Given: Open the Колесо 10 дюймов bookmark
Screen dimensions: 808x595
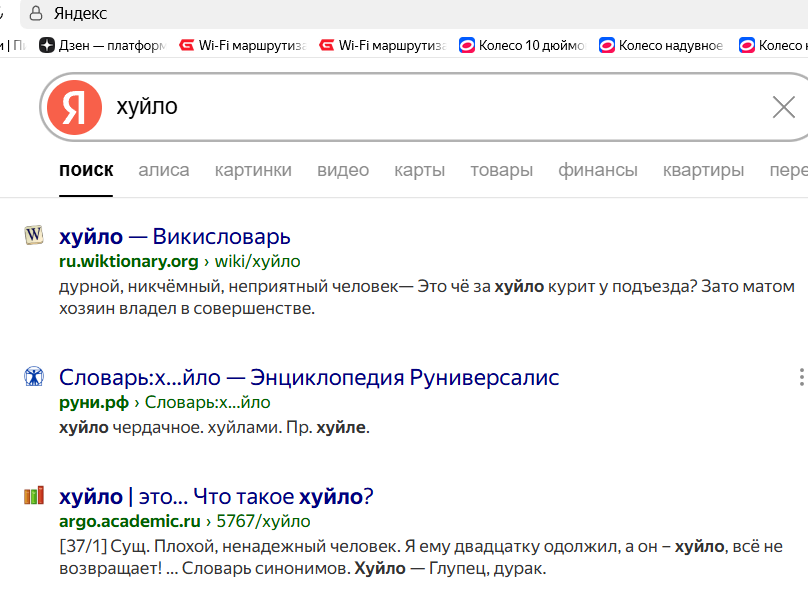Looking at the screenshot, I should 522,45.
